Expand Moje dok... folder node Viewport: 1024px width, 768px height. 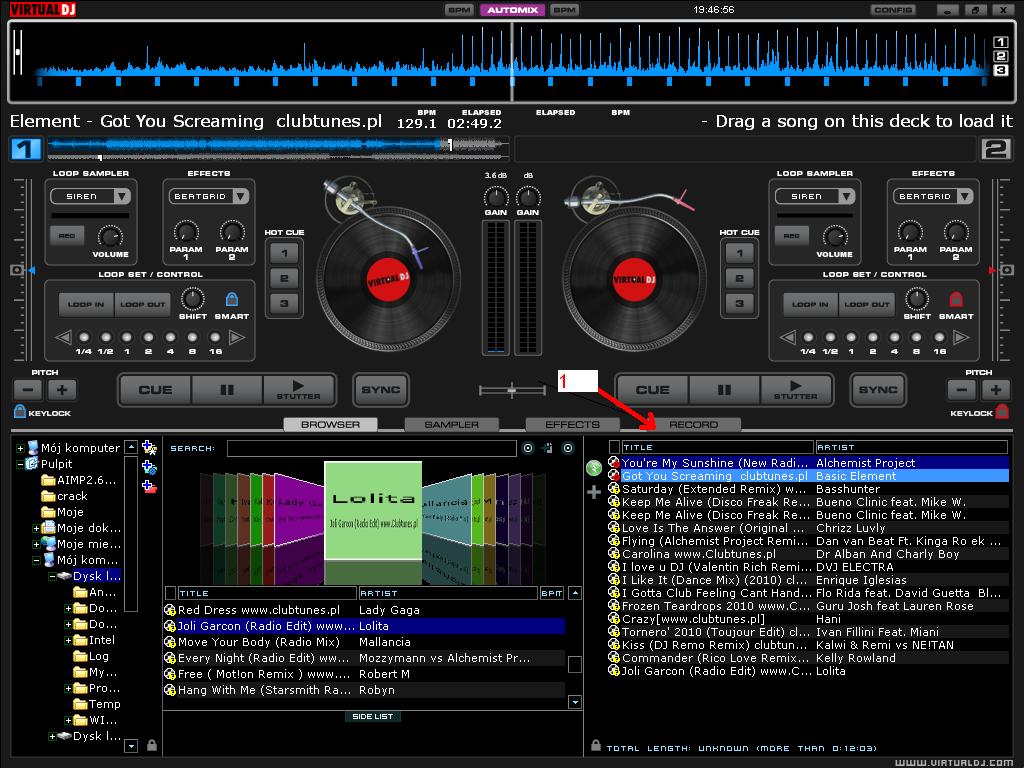click(36, 528)
